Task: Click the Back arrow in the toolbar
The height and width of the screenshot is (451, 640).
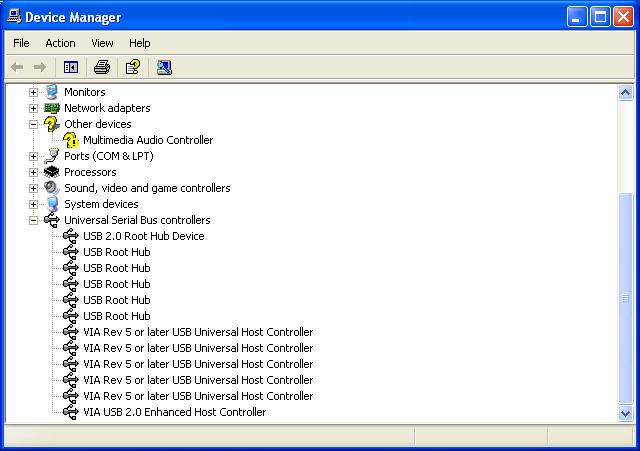Action: pos(17,67)
